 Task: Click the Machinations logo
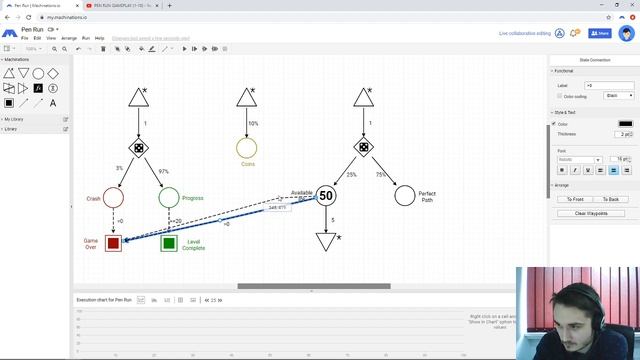pos(9,33)
